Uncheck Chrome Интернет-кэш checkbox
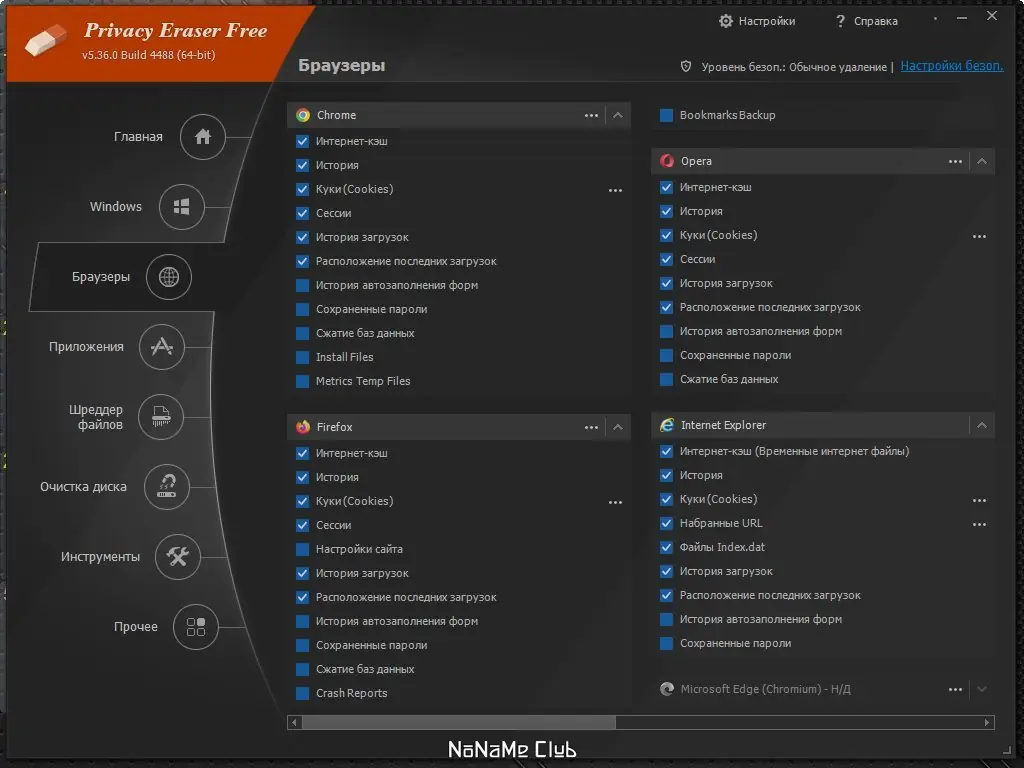The width and height of the screenshot is (1024, 768). click(303, 141)
